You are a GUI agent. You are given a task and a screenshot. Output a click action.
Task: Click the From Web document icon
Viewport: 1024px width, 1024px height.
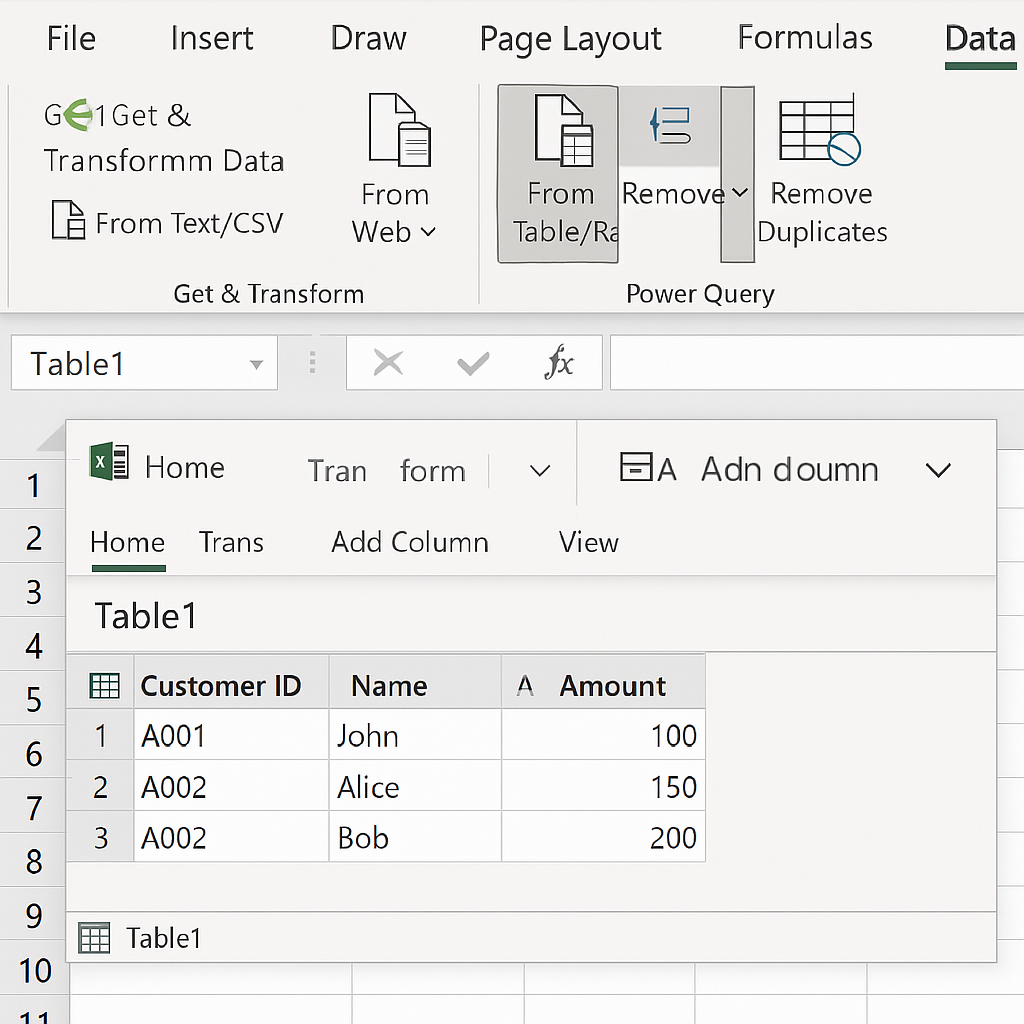[398, 129]
